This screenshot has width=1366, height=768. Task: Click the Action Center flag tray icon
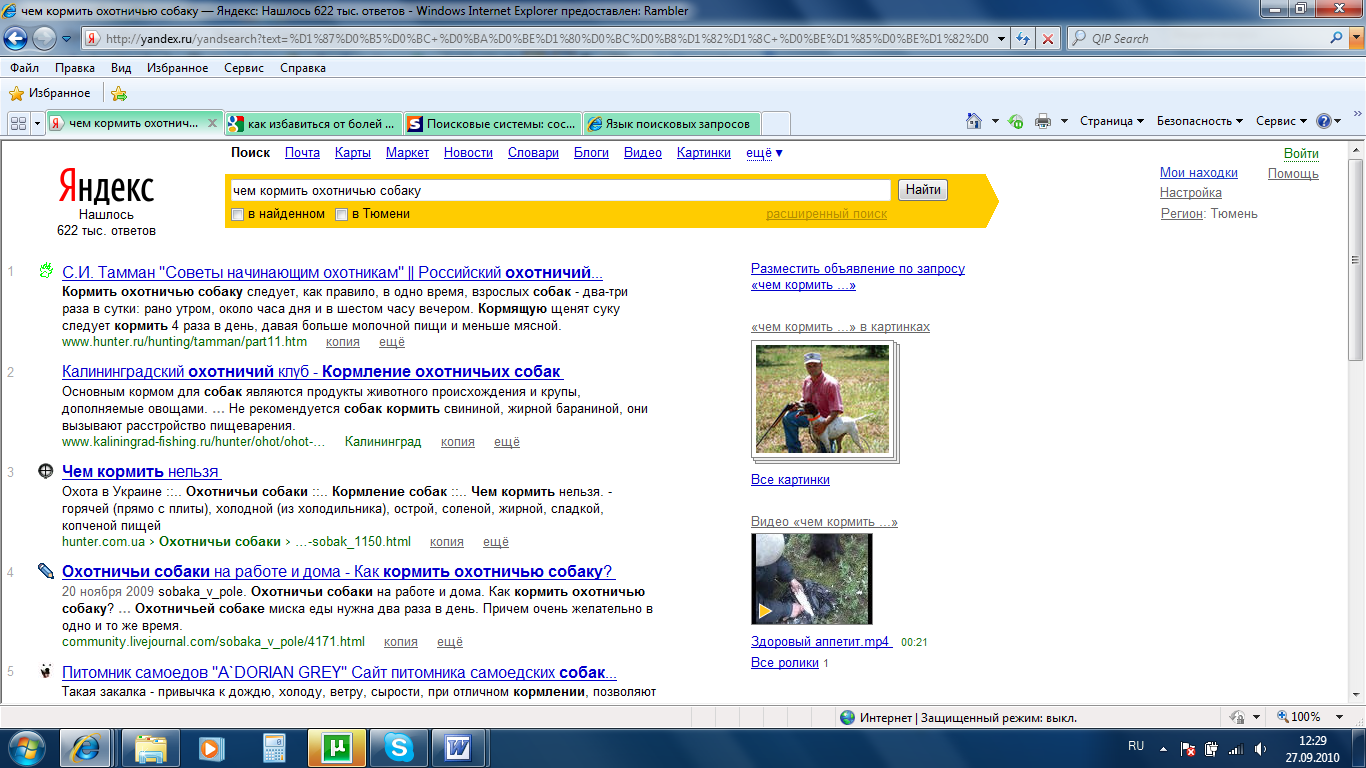1189,748
